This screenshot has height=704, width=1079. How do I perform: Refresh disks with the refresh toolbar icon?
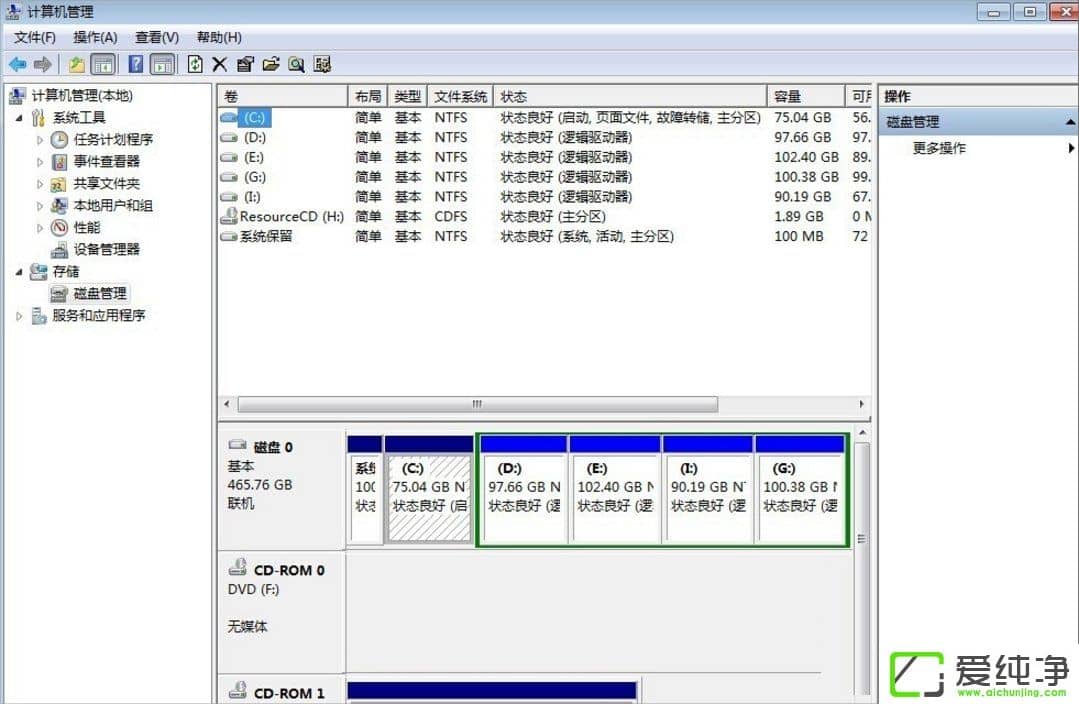coord(194,64)
